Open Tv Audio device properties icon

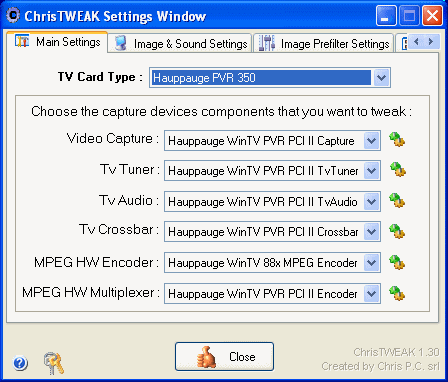[397, 201]
